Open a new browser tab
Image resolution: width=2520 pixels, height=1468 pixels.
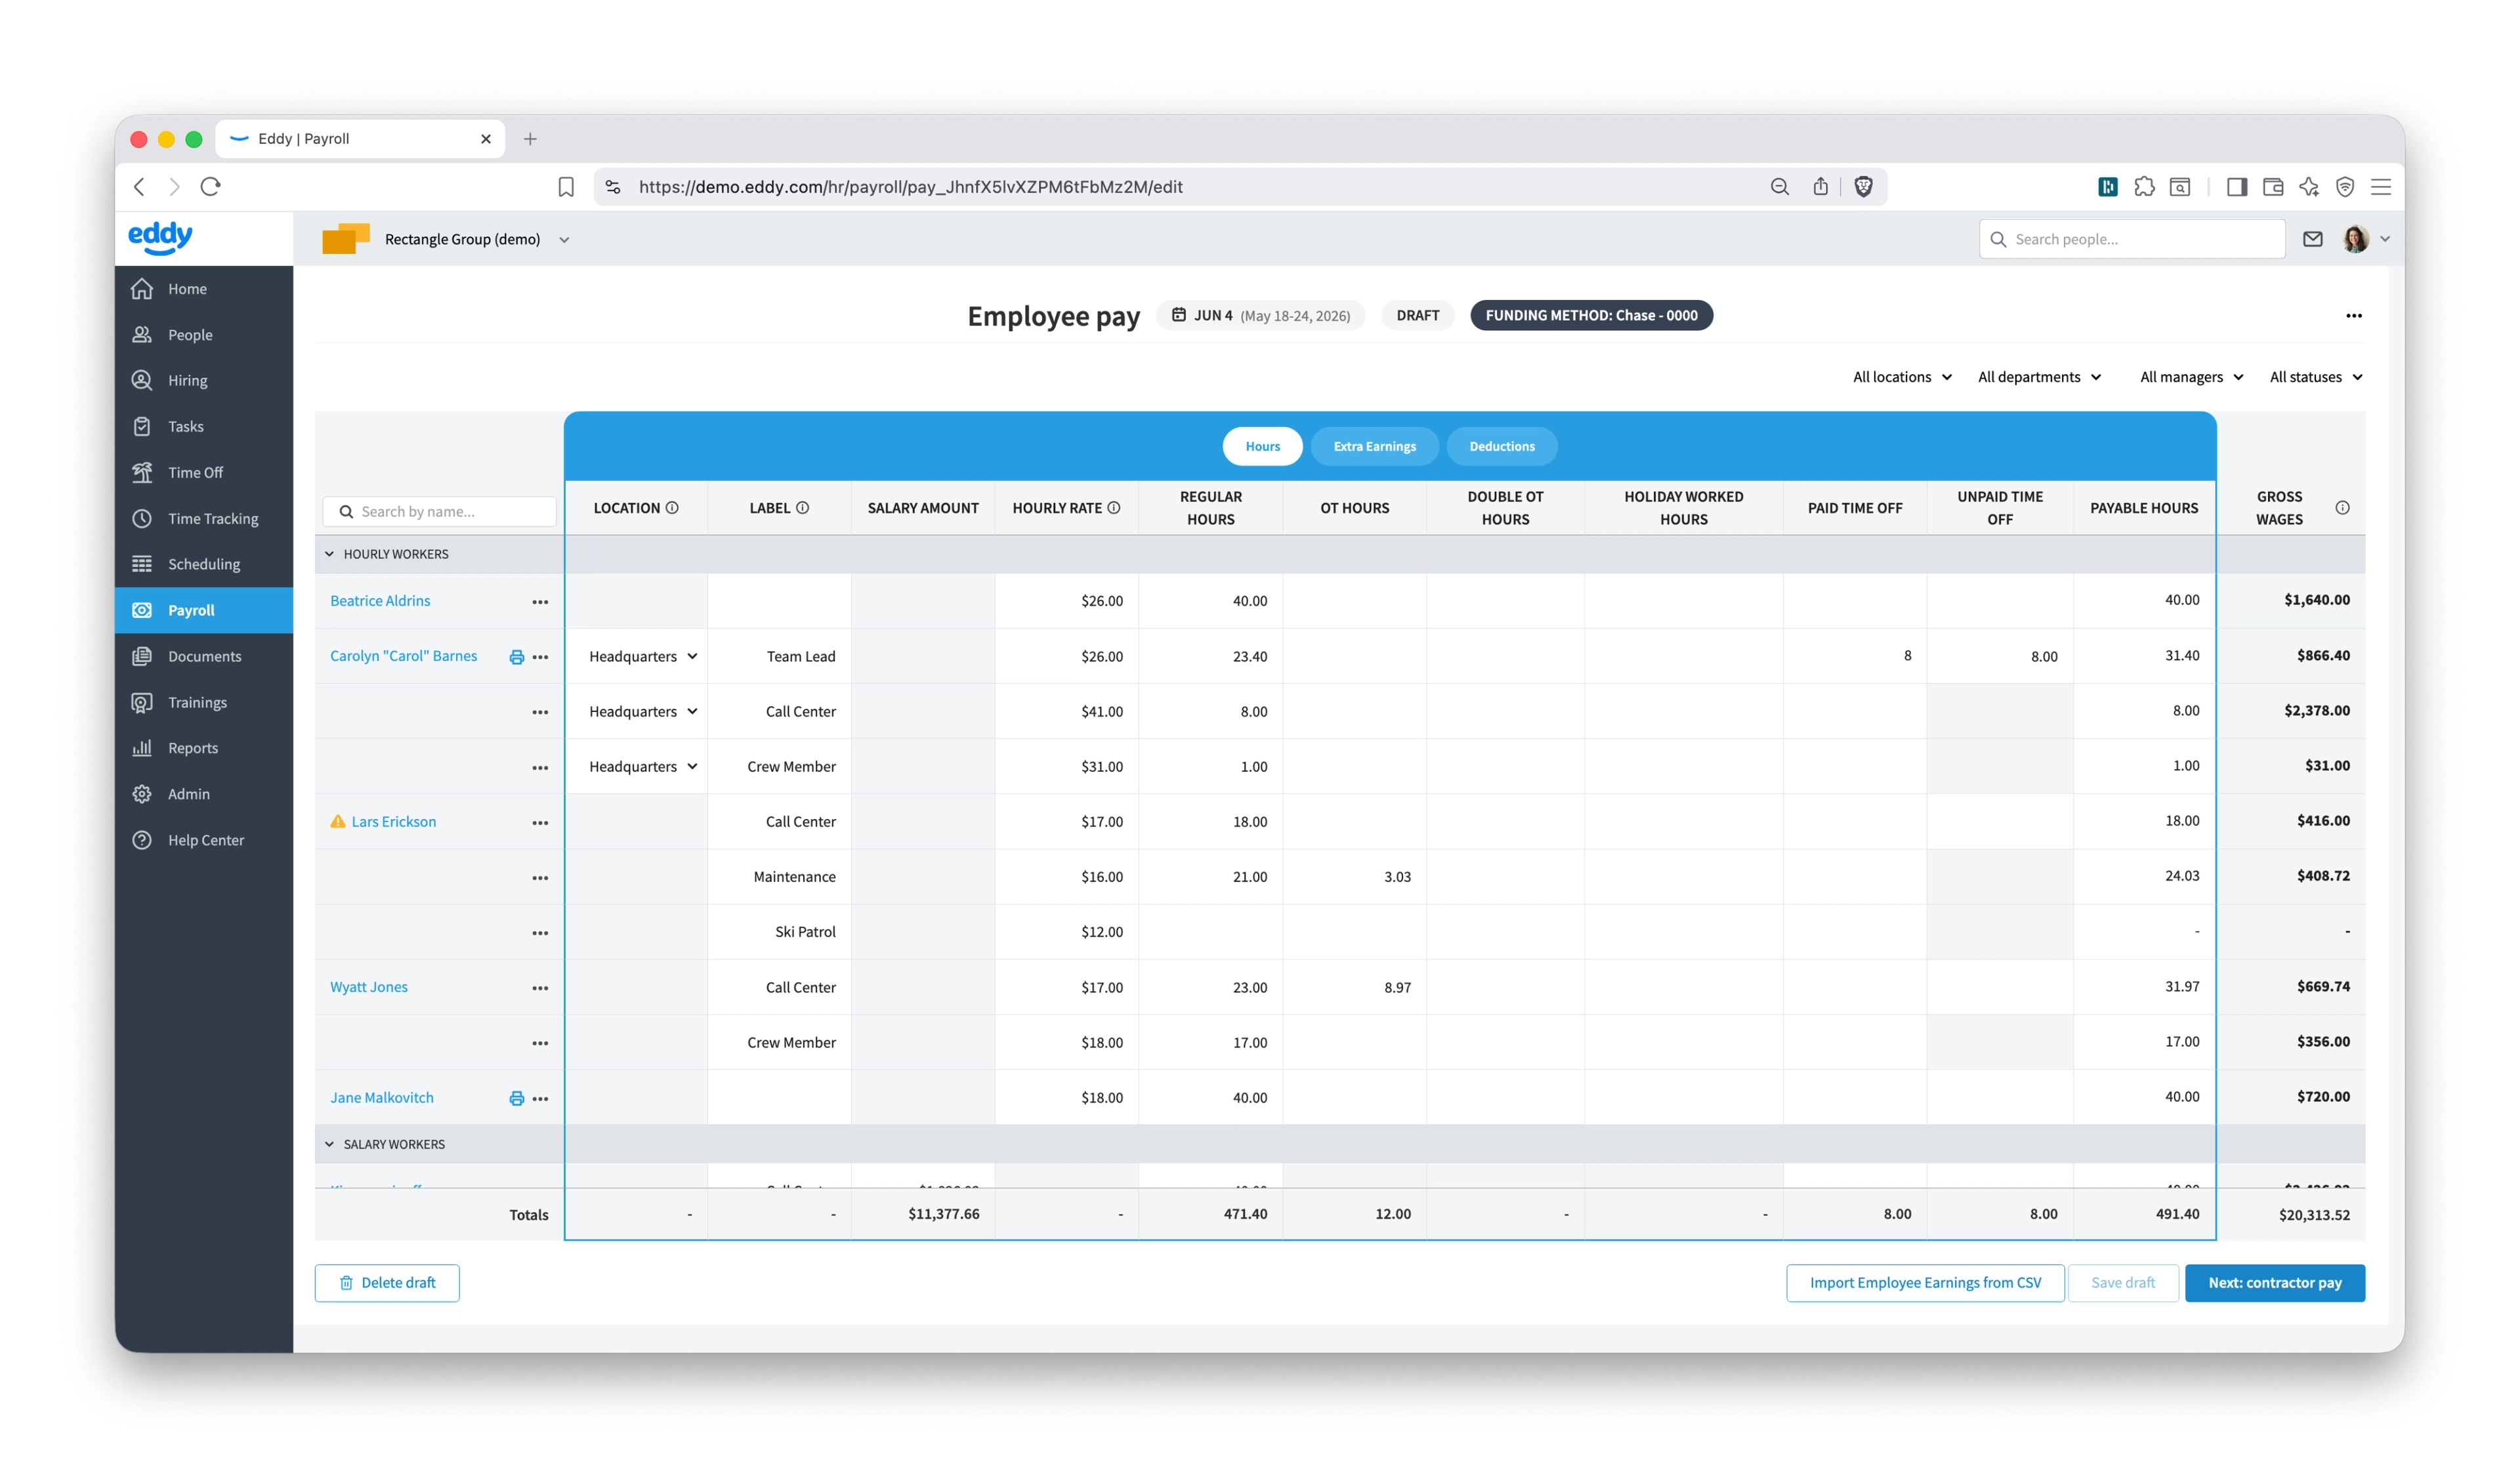coord(530,139)
